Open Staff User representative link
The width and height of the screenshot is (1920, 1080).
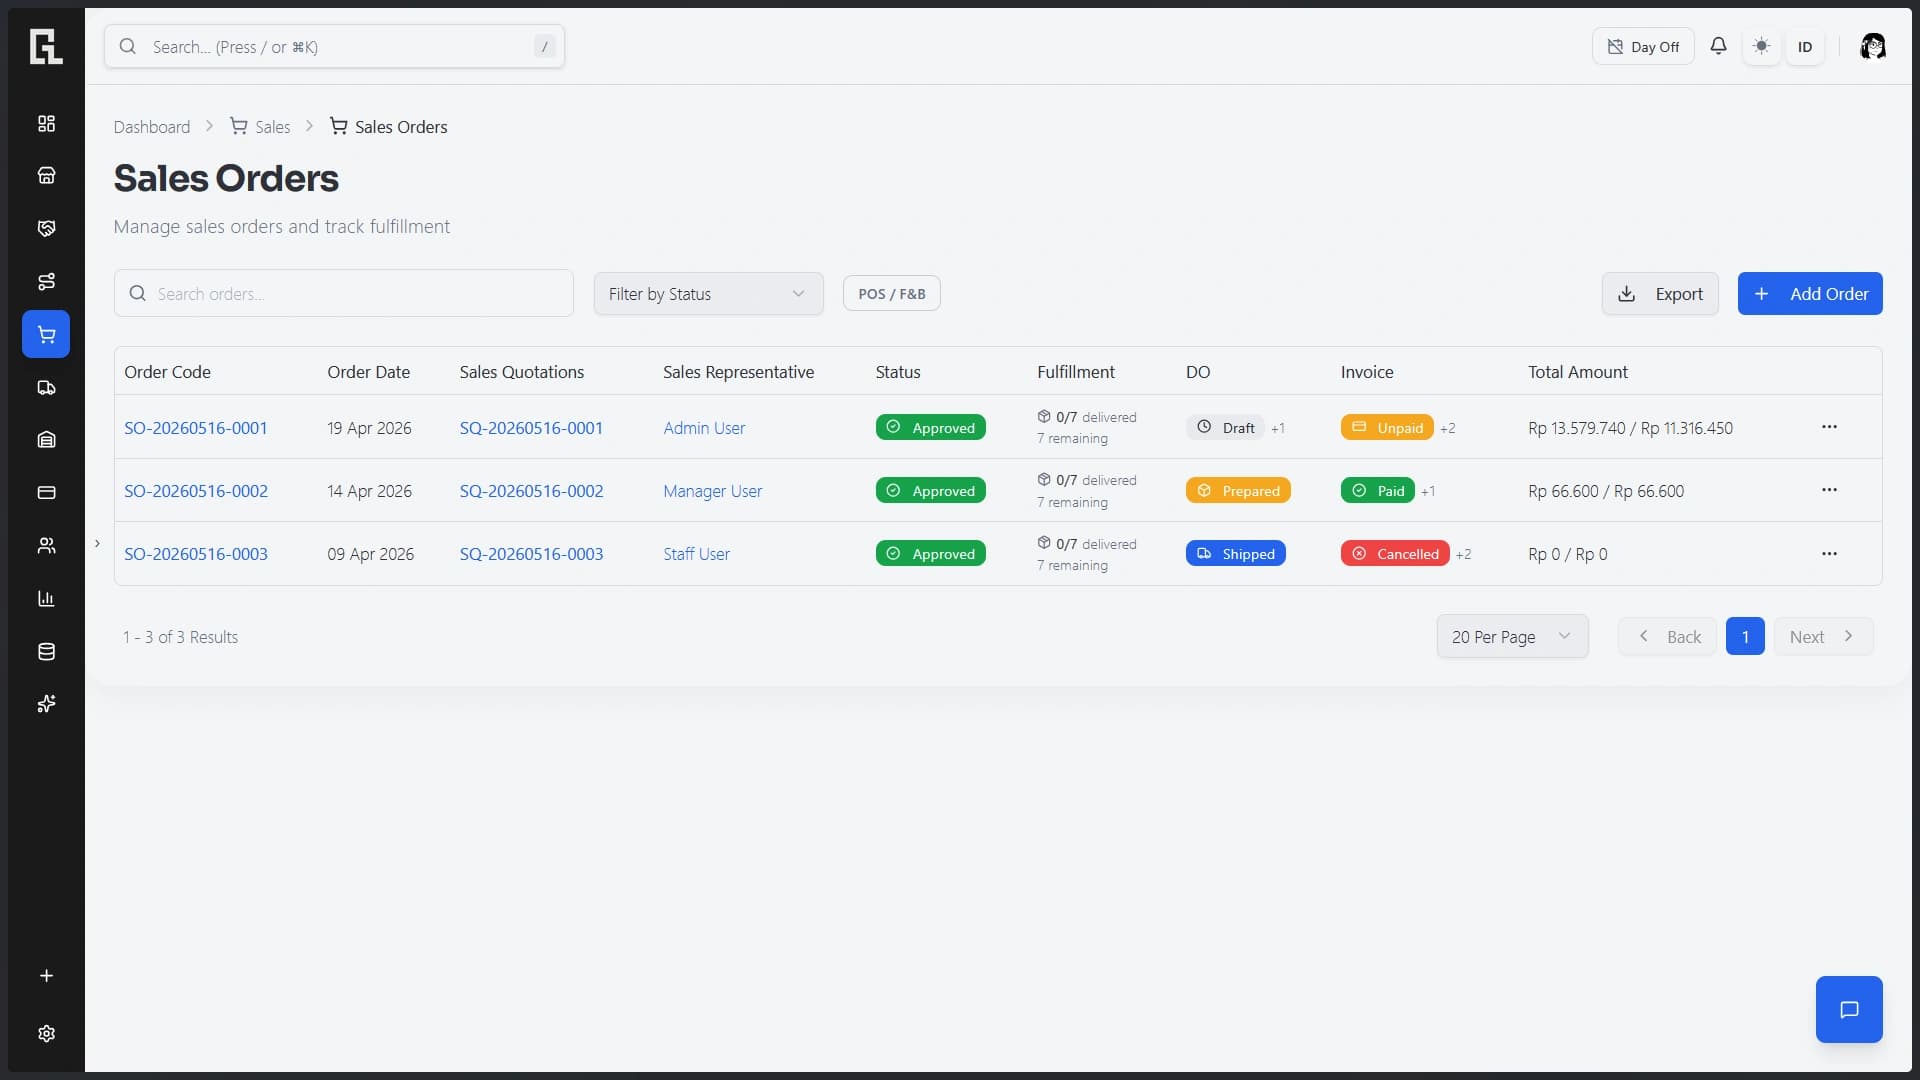(x=696, y=554)
